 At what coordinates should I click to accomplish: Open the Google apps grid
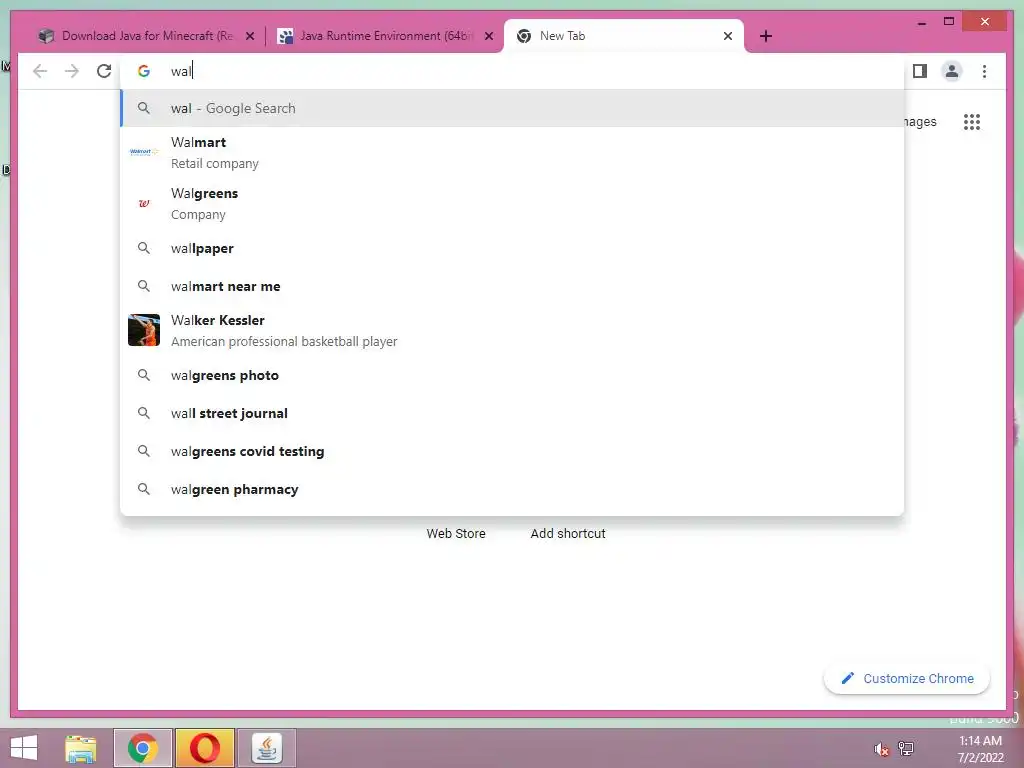(972, 121)
